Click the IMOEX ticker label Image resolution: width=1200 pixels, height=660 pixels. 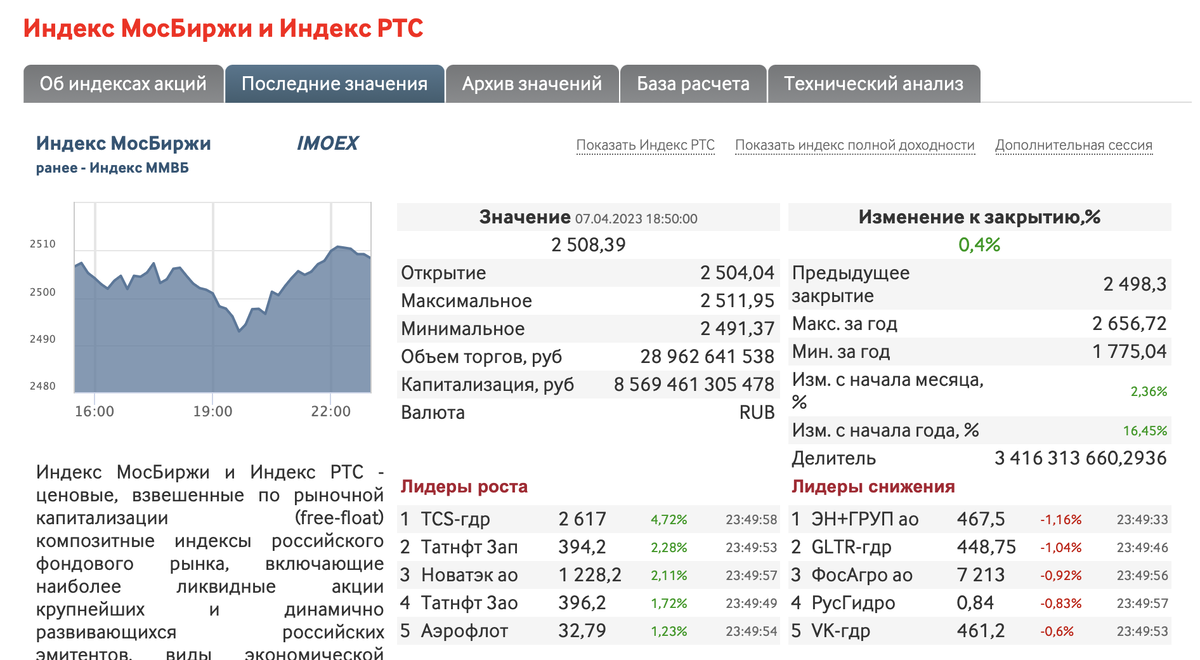coord(327,143)
